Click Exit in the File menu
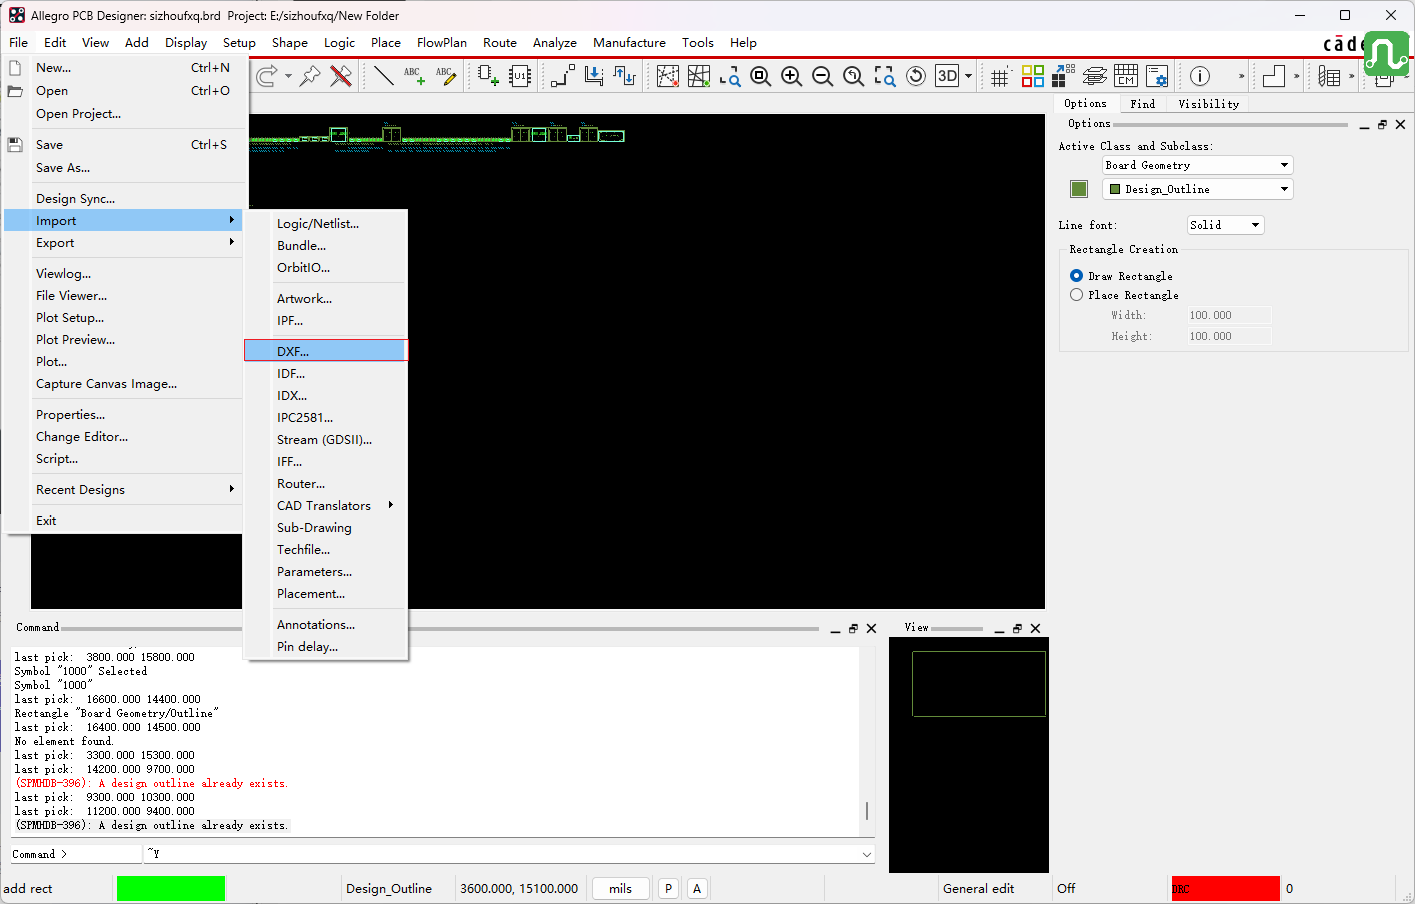The width and height of the screenshot is (1415, 904). [124, 521]
